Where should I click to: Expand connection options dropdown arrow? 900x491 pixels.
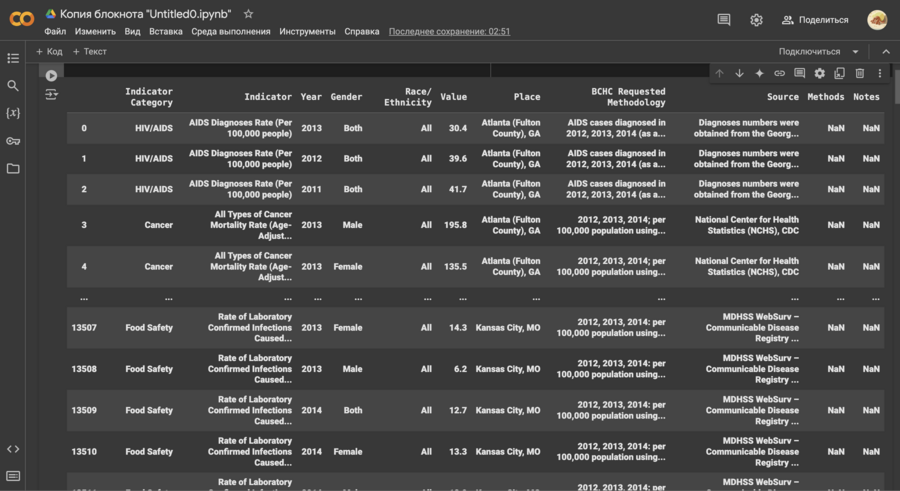click(x=855, y=52)
